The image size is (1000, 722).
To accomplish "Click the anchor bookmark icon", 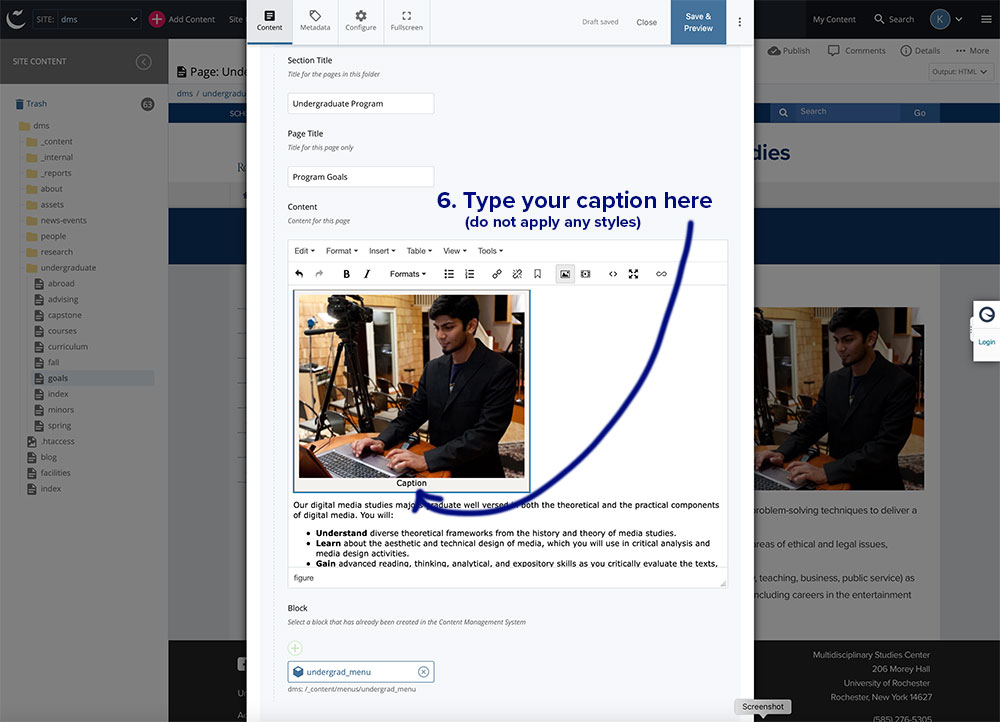I will (x=538, y=274).
